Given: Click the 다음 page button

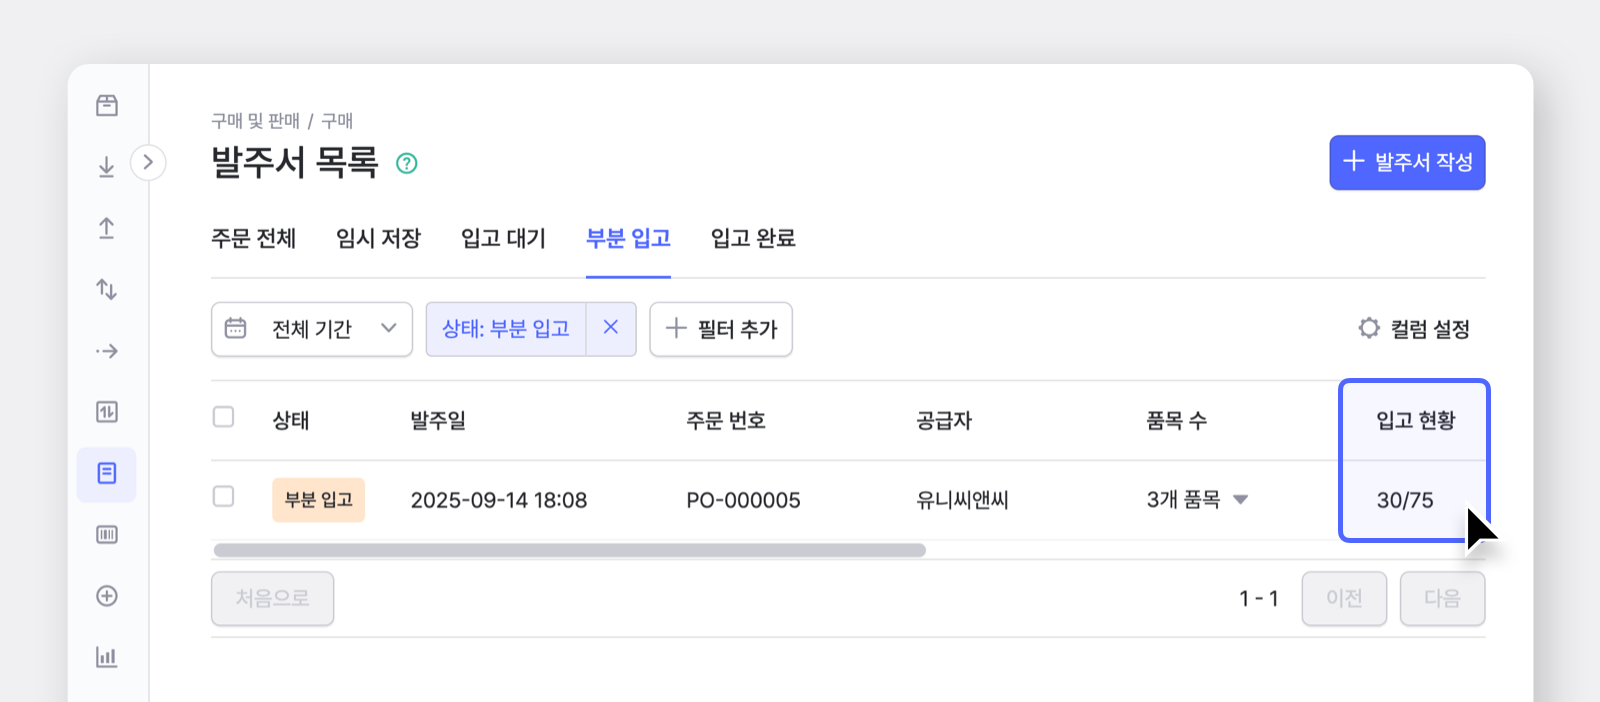Looking at the screenshot, I should [x=1442, y=598].
